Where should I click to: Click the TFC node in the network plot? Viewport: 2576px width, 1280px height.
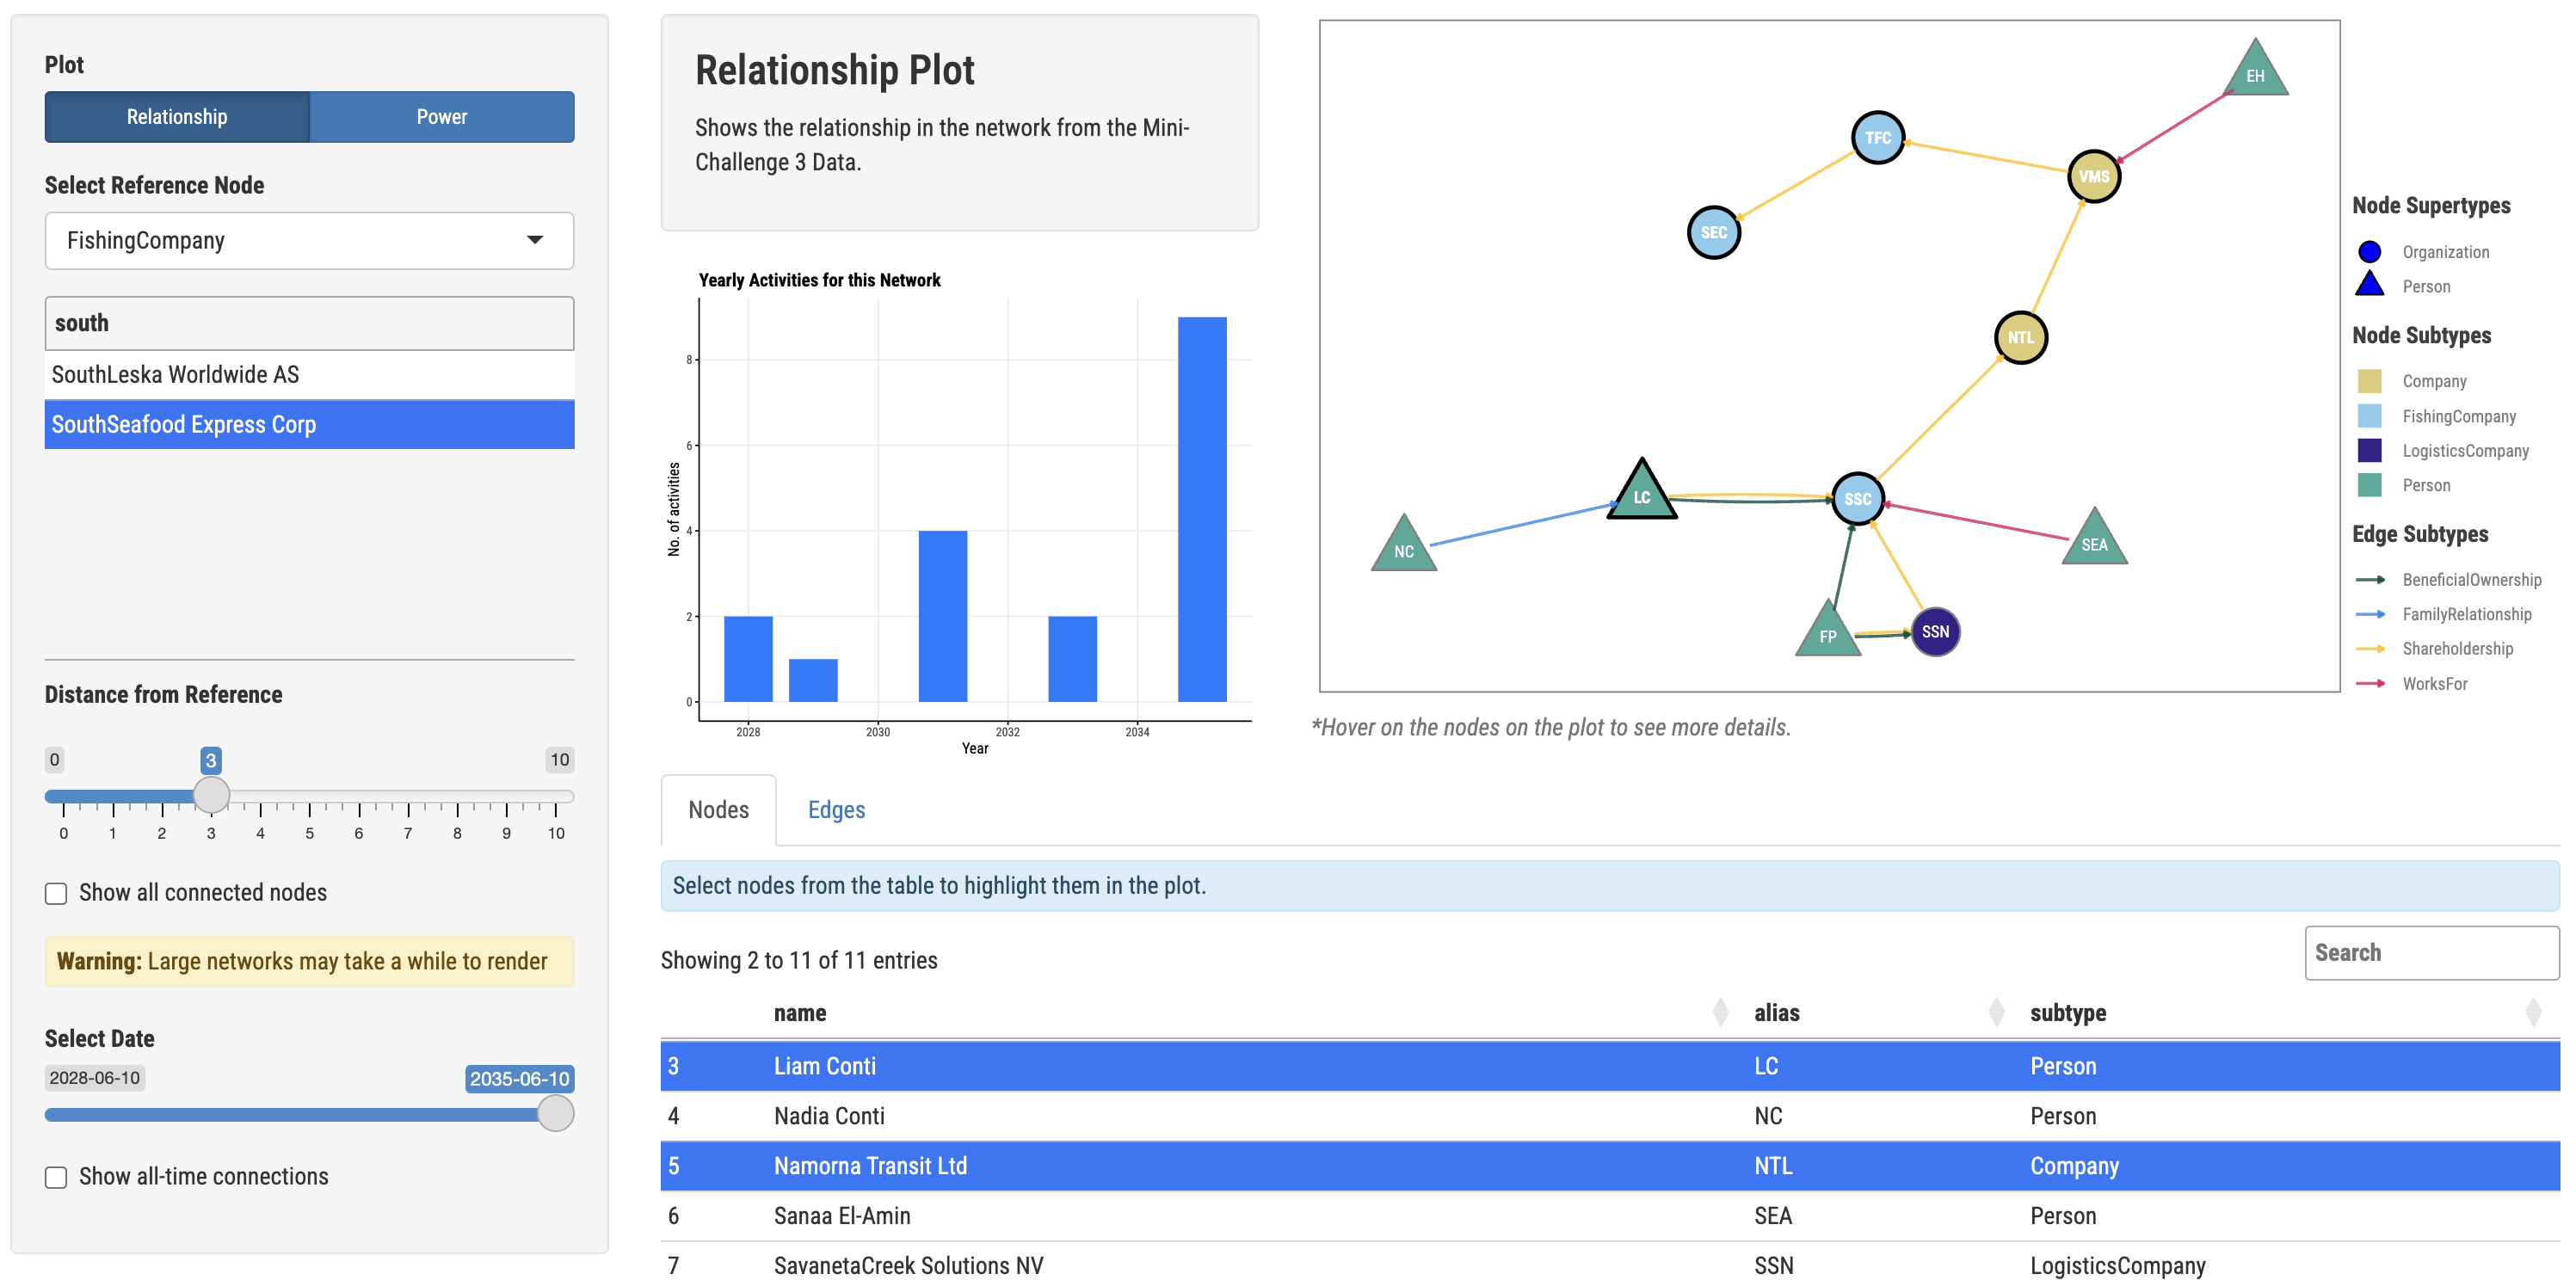1877,138
